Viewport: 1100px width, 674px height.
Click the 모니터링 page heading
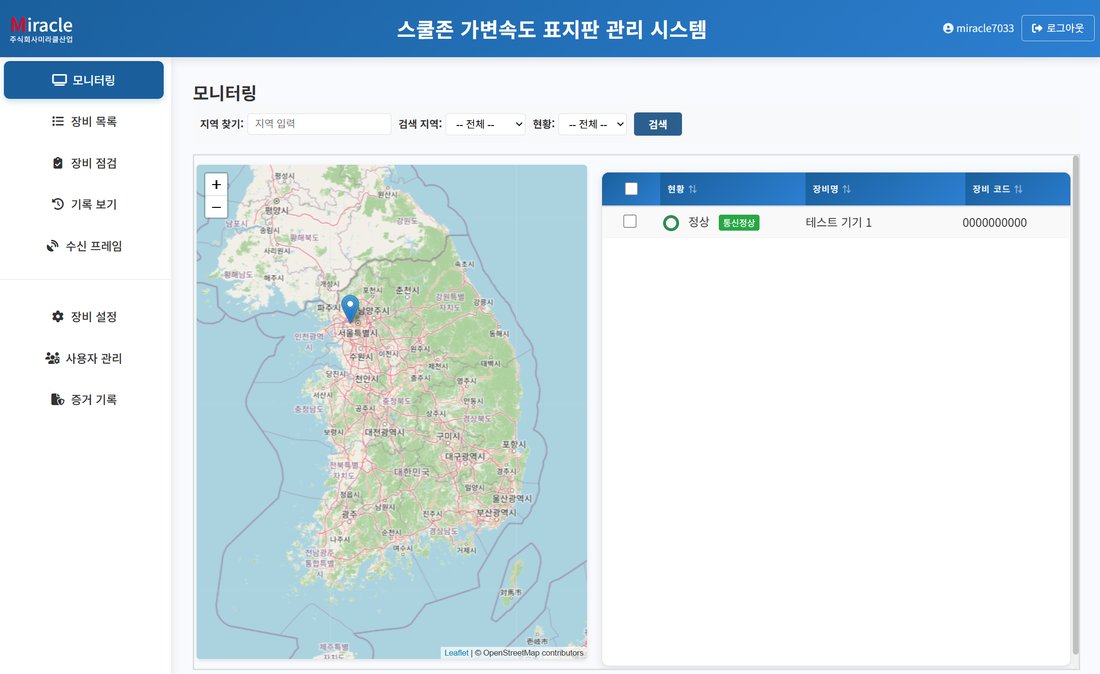click(224, 93)
